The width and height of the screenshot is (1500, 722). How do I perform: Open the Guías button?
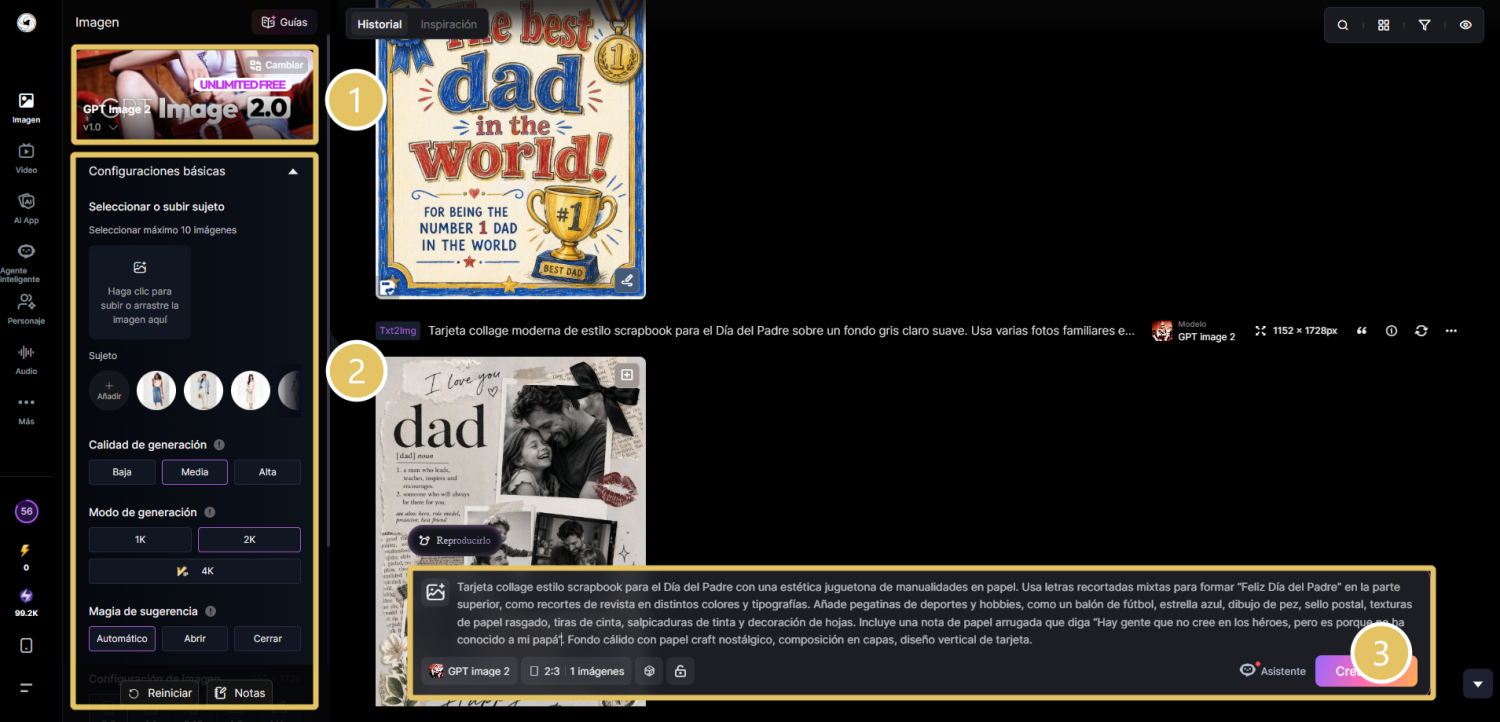pyautogui.click(x=284, y=22)
